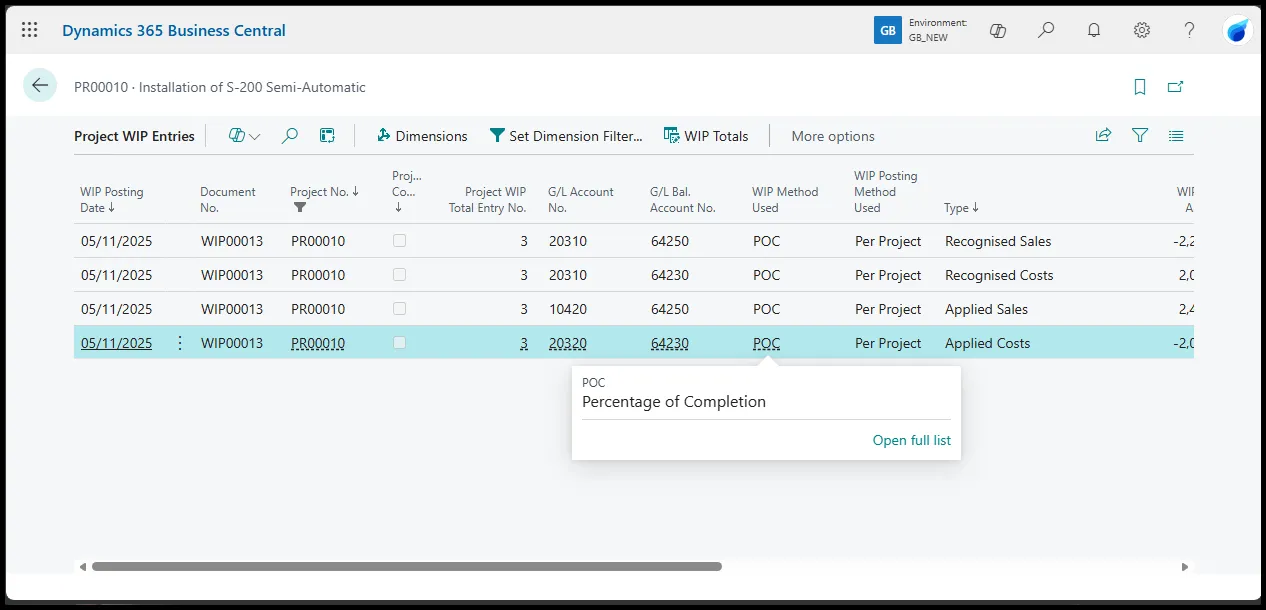This screenshot has height=610, width=1266.
Task: Open the help question mark
Action: pyautogui.click(x=1189, y=30)
